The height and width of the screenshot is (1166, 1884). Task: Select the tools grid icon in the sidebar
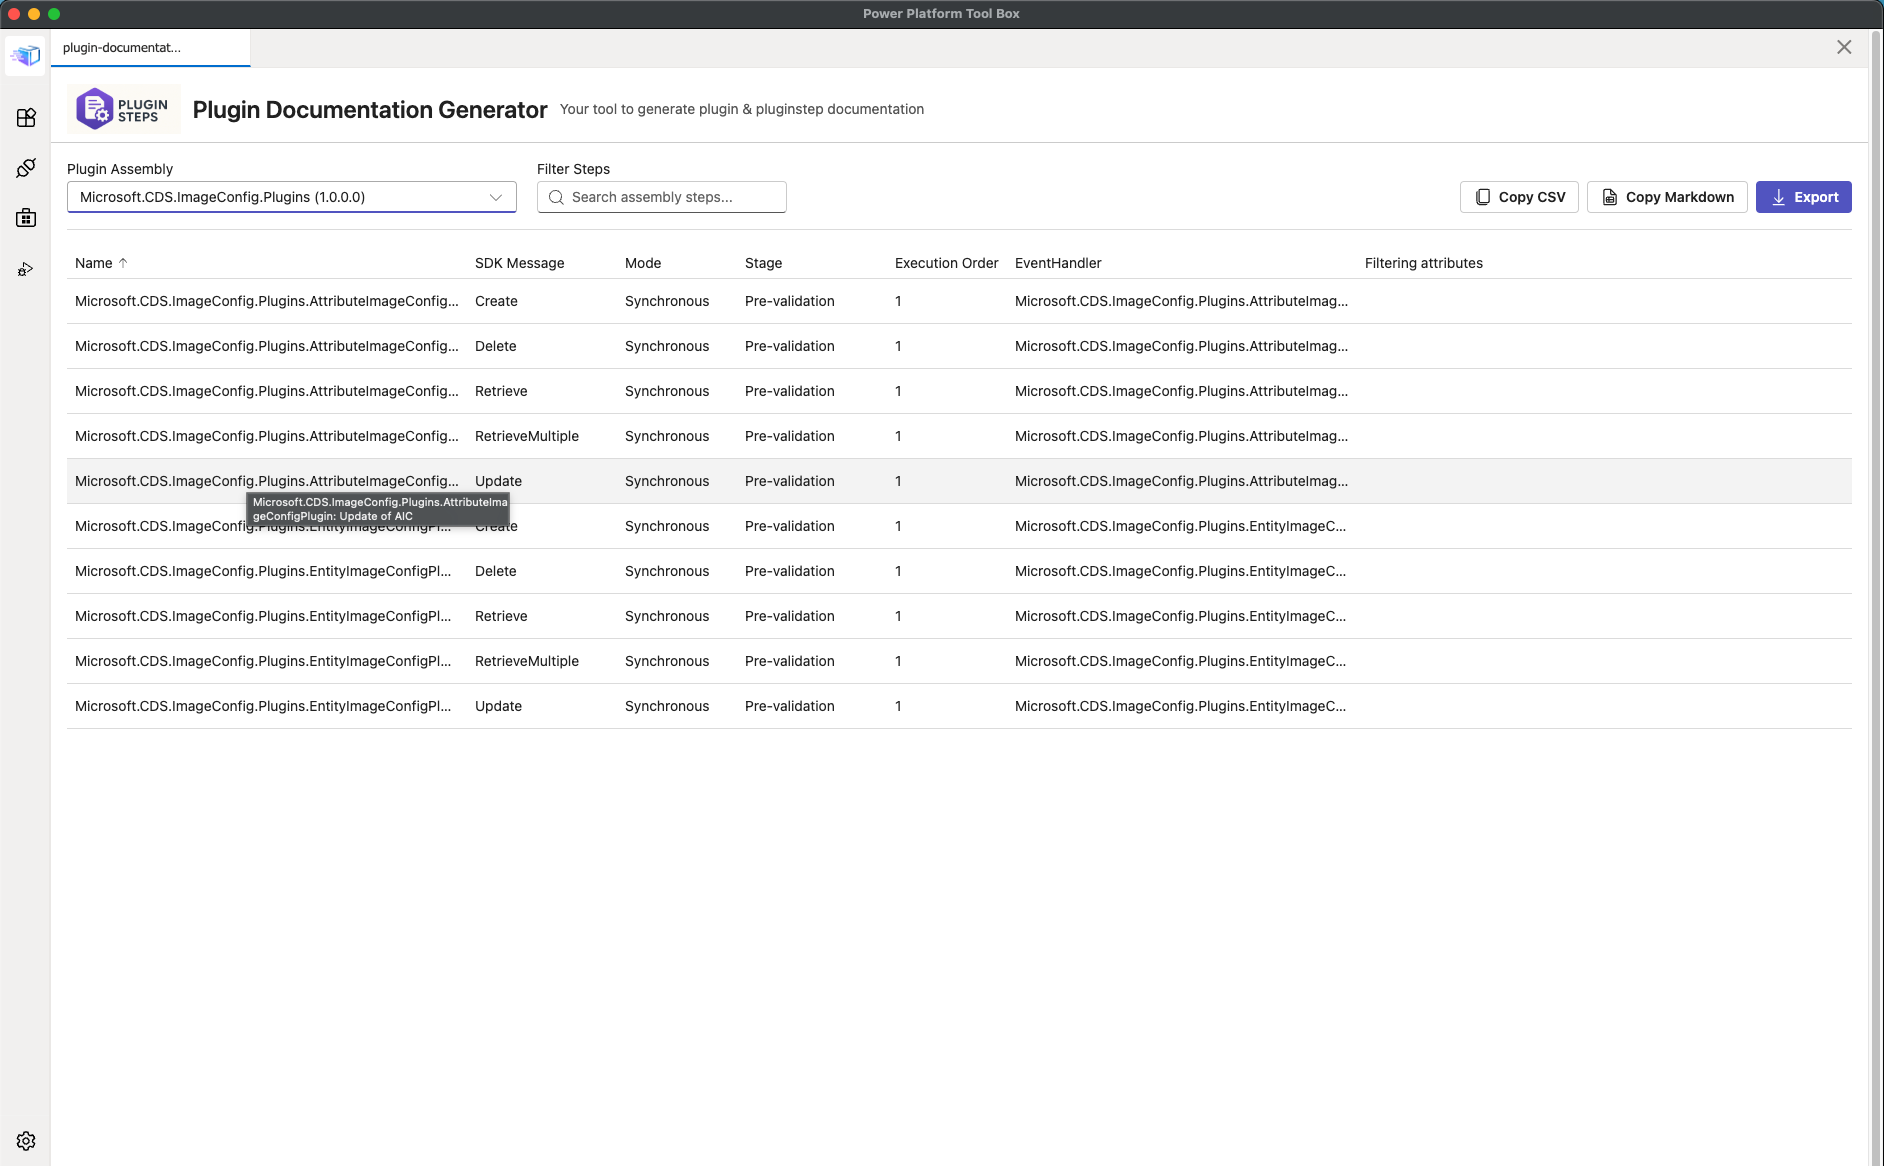click(25, 118)
